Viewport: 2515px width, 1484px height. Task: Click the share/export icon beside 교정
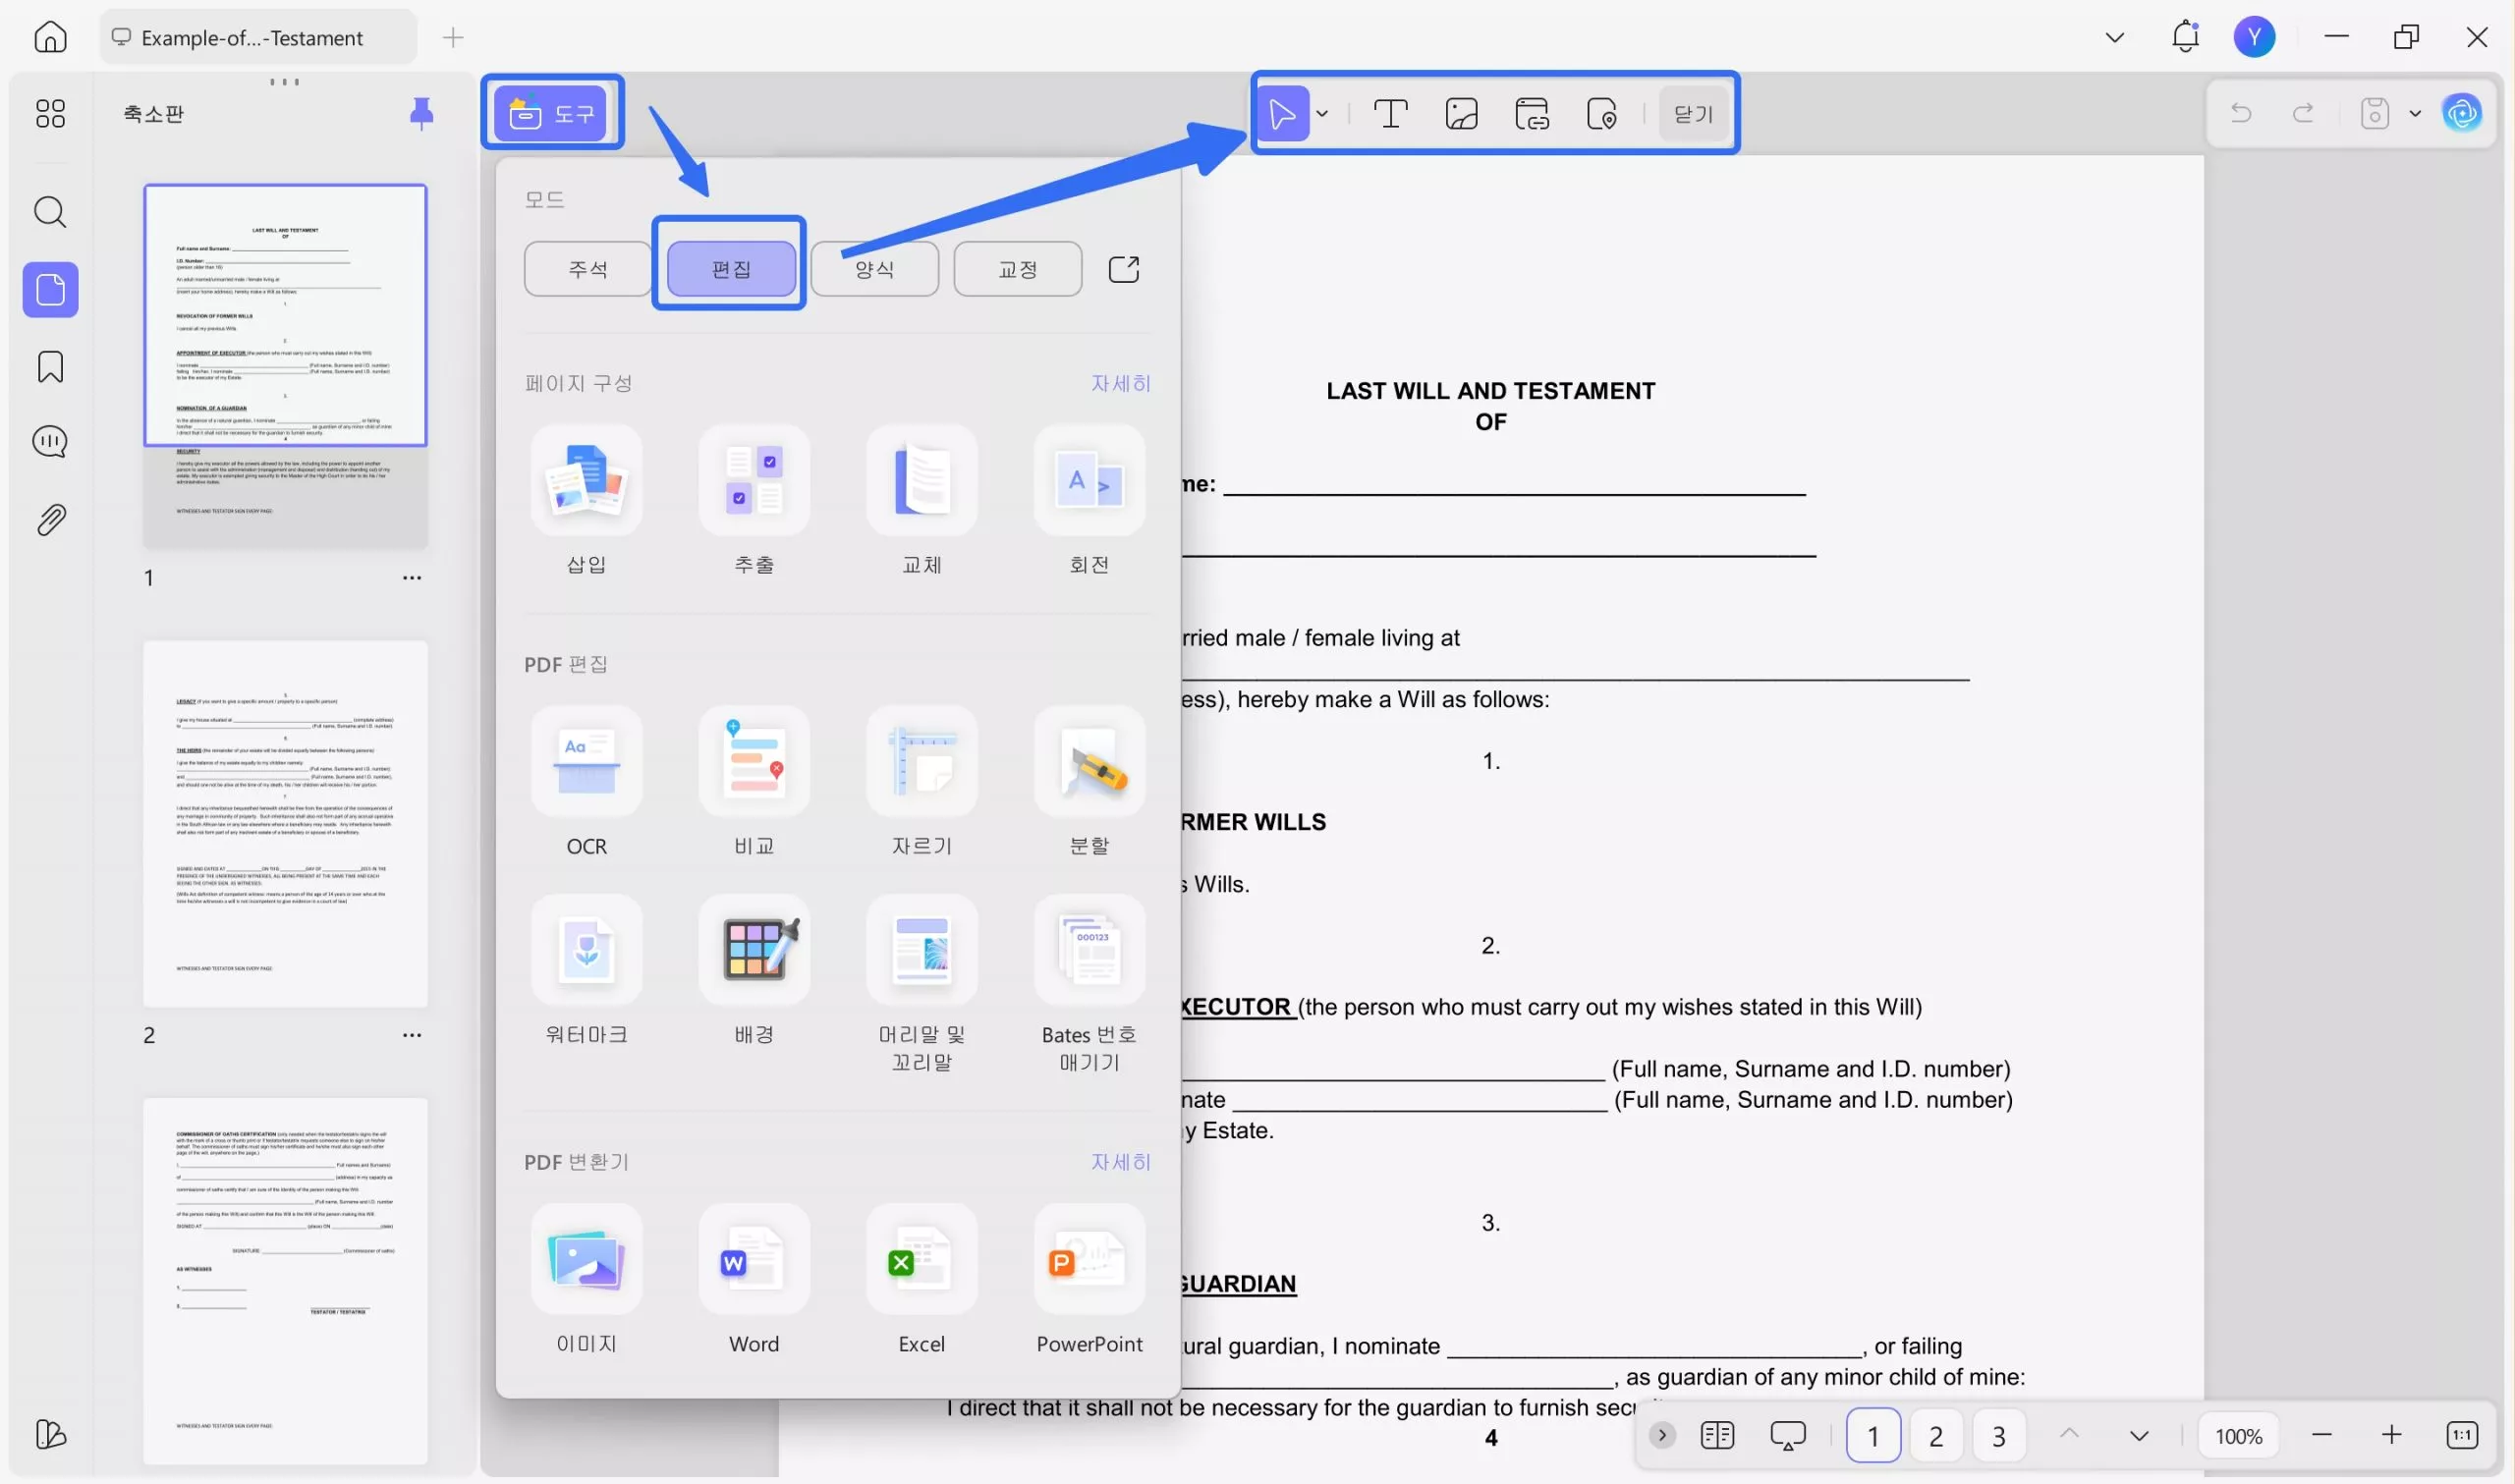click(x=1123, y=268)
